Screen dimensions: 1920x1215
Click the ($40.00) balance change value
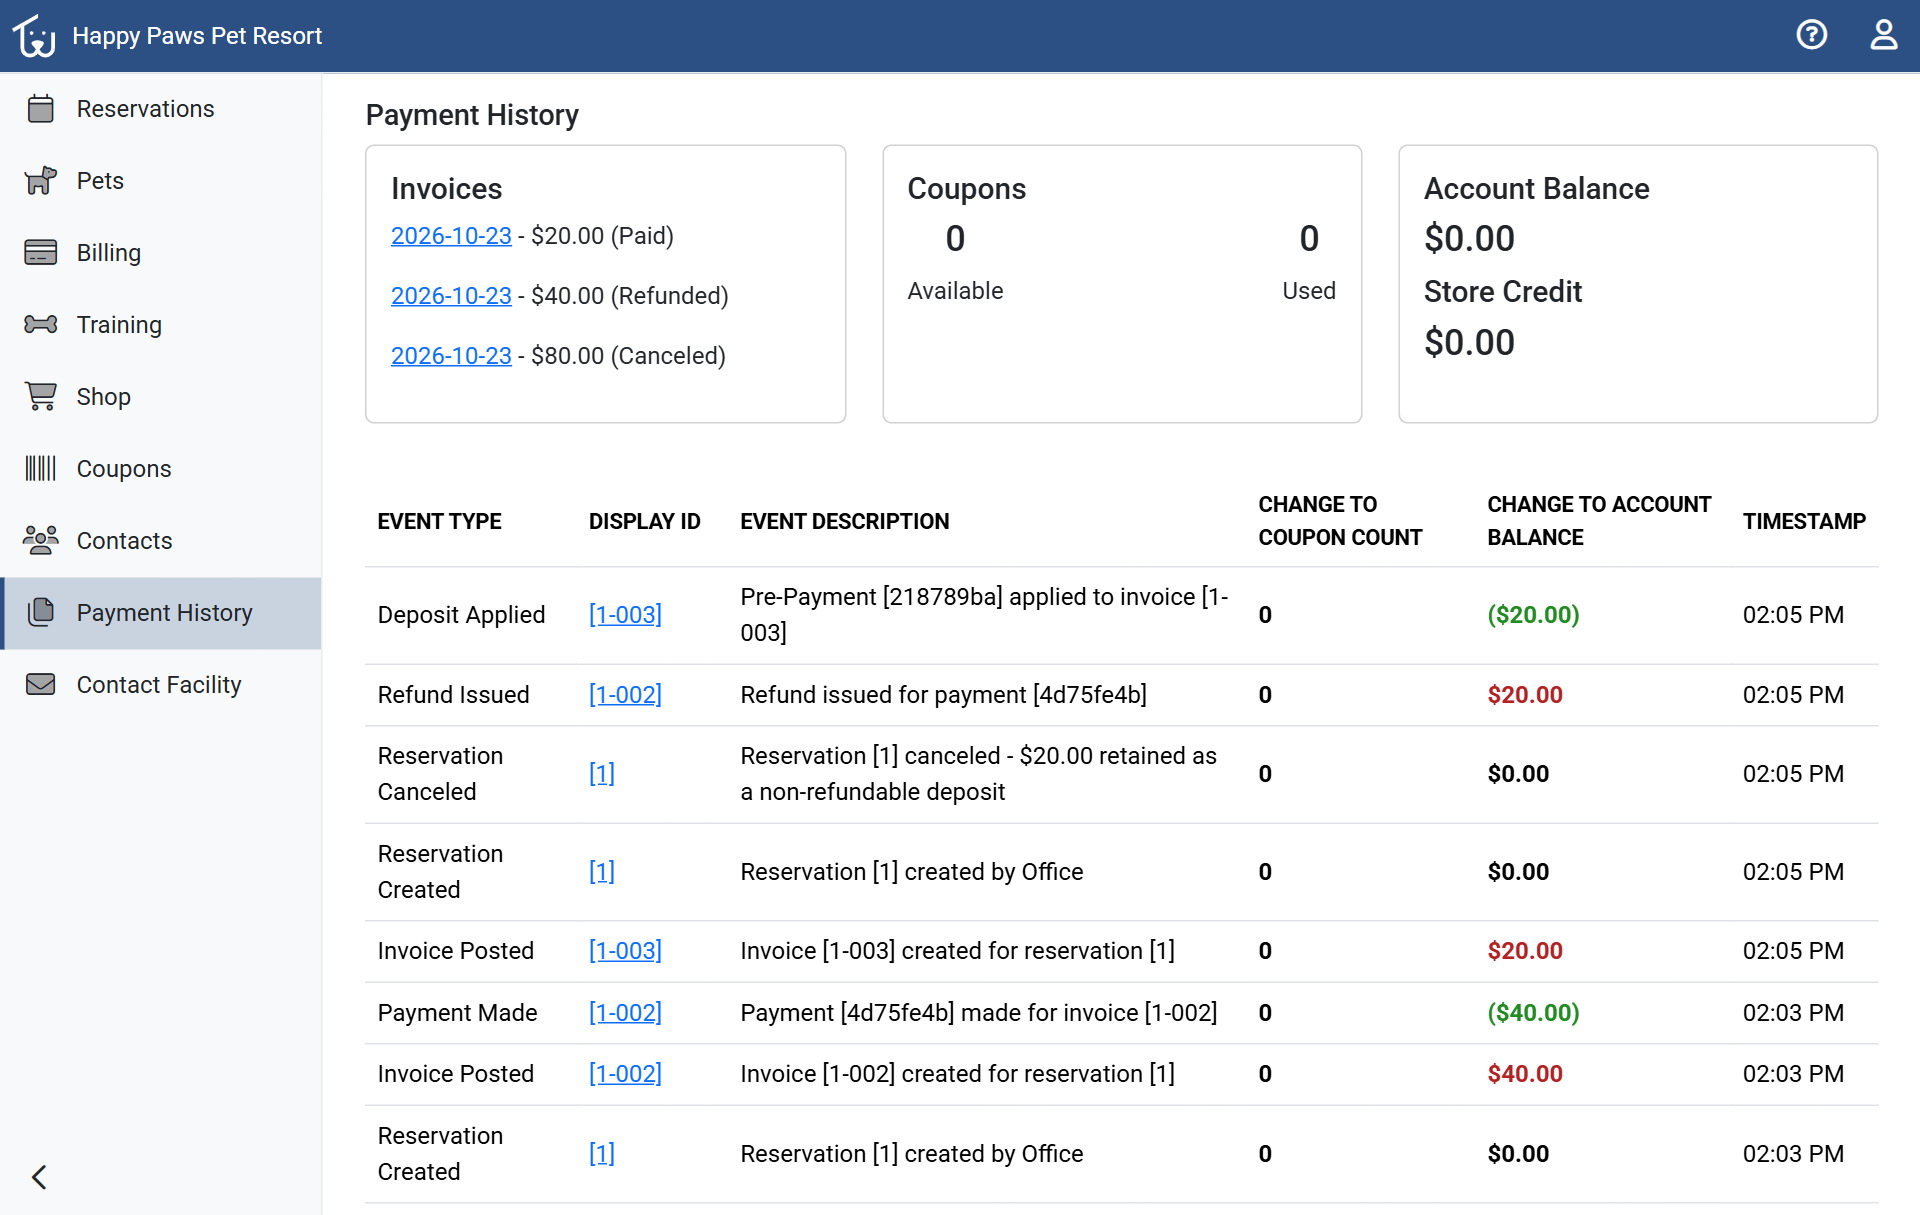point(1533,1013)
